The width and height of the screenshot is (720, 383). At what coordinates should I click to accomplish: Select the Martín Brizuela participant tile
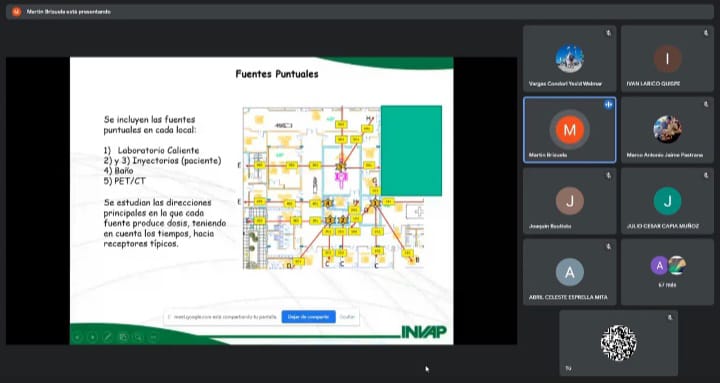coord(569,130)
